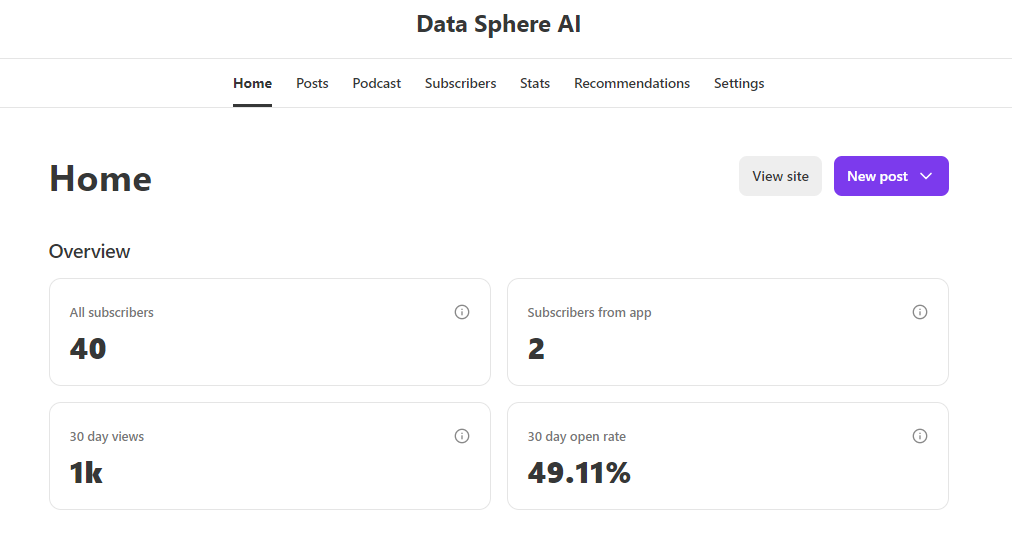Click info icon for 30 day views
This screenshot has height=534, width=1012.
[x=462, y=436]
